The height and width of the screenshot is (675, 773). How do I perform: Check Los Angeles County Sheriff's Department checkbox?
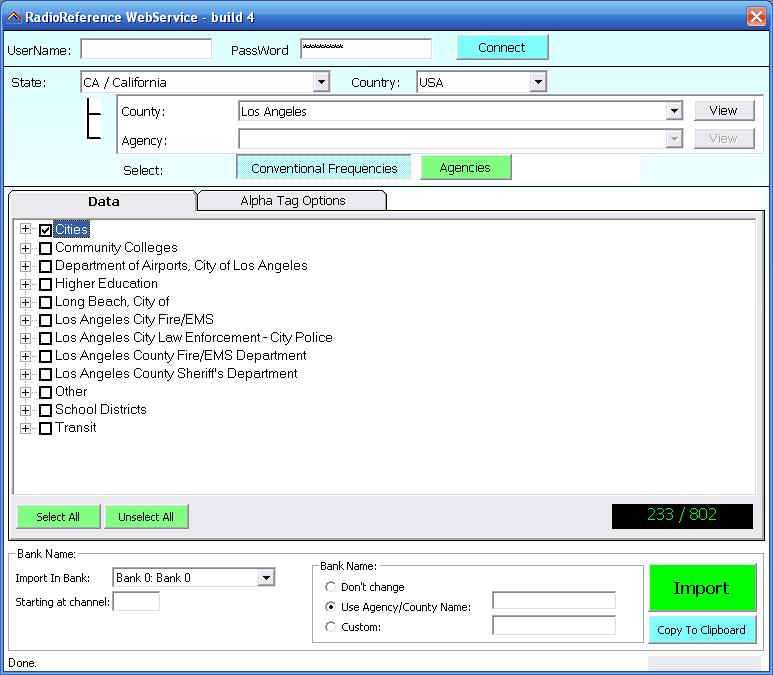(45, 374)
